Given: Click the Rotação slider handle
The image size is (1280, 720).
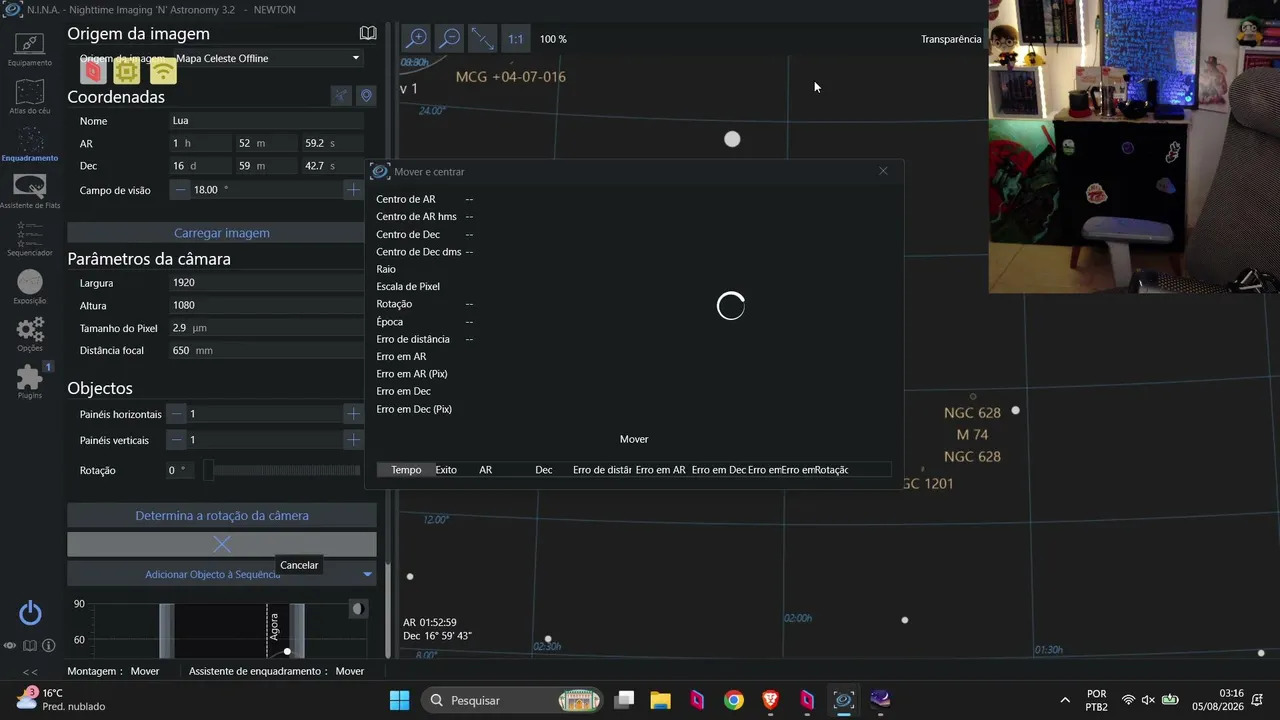Looking at the screenshot, I should (x=208, y=470).
